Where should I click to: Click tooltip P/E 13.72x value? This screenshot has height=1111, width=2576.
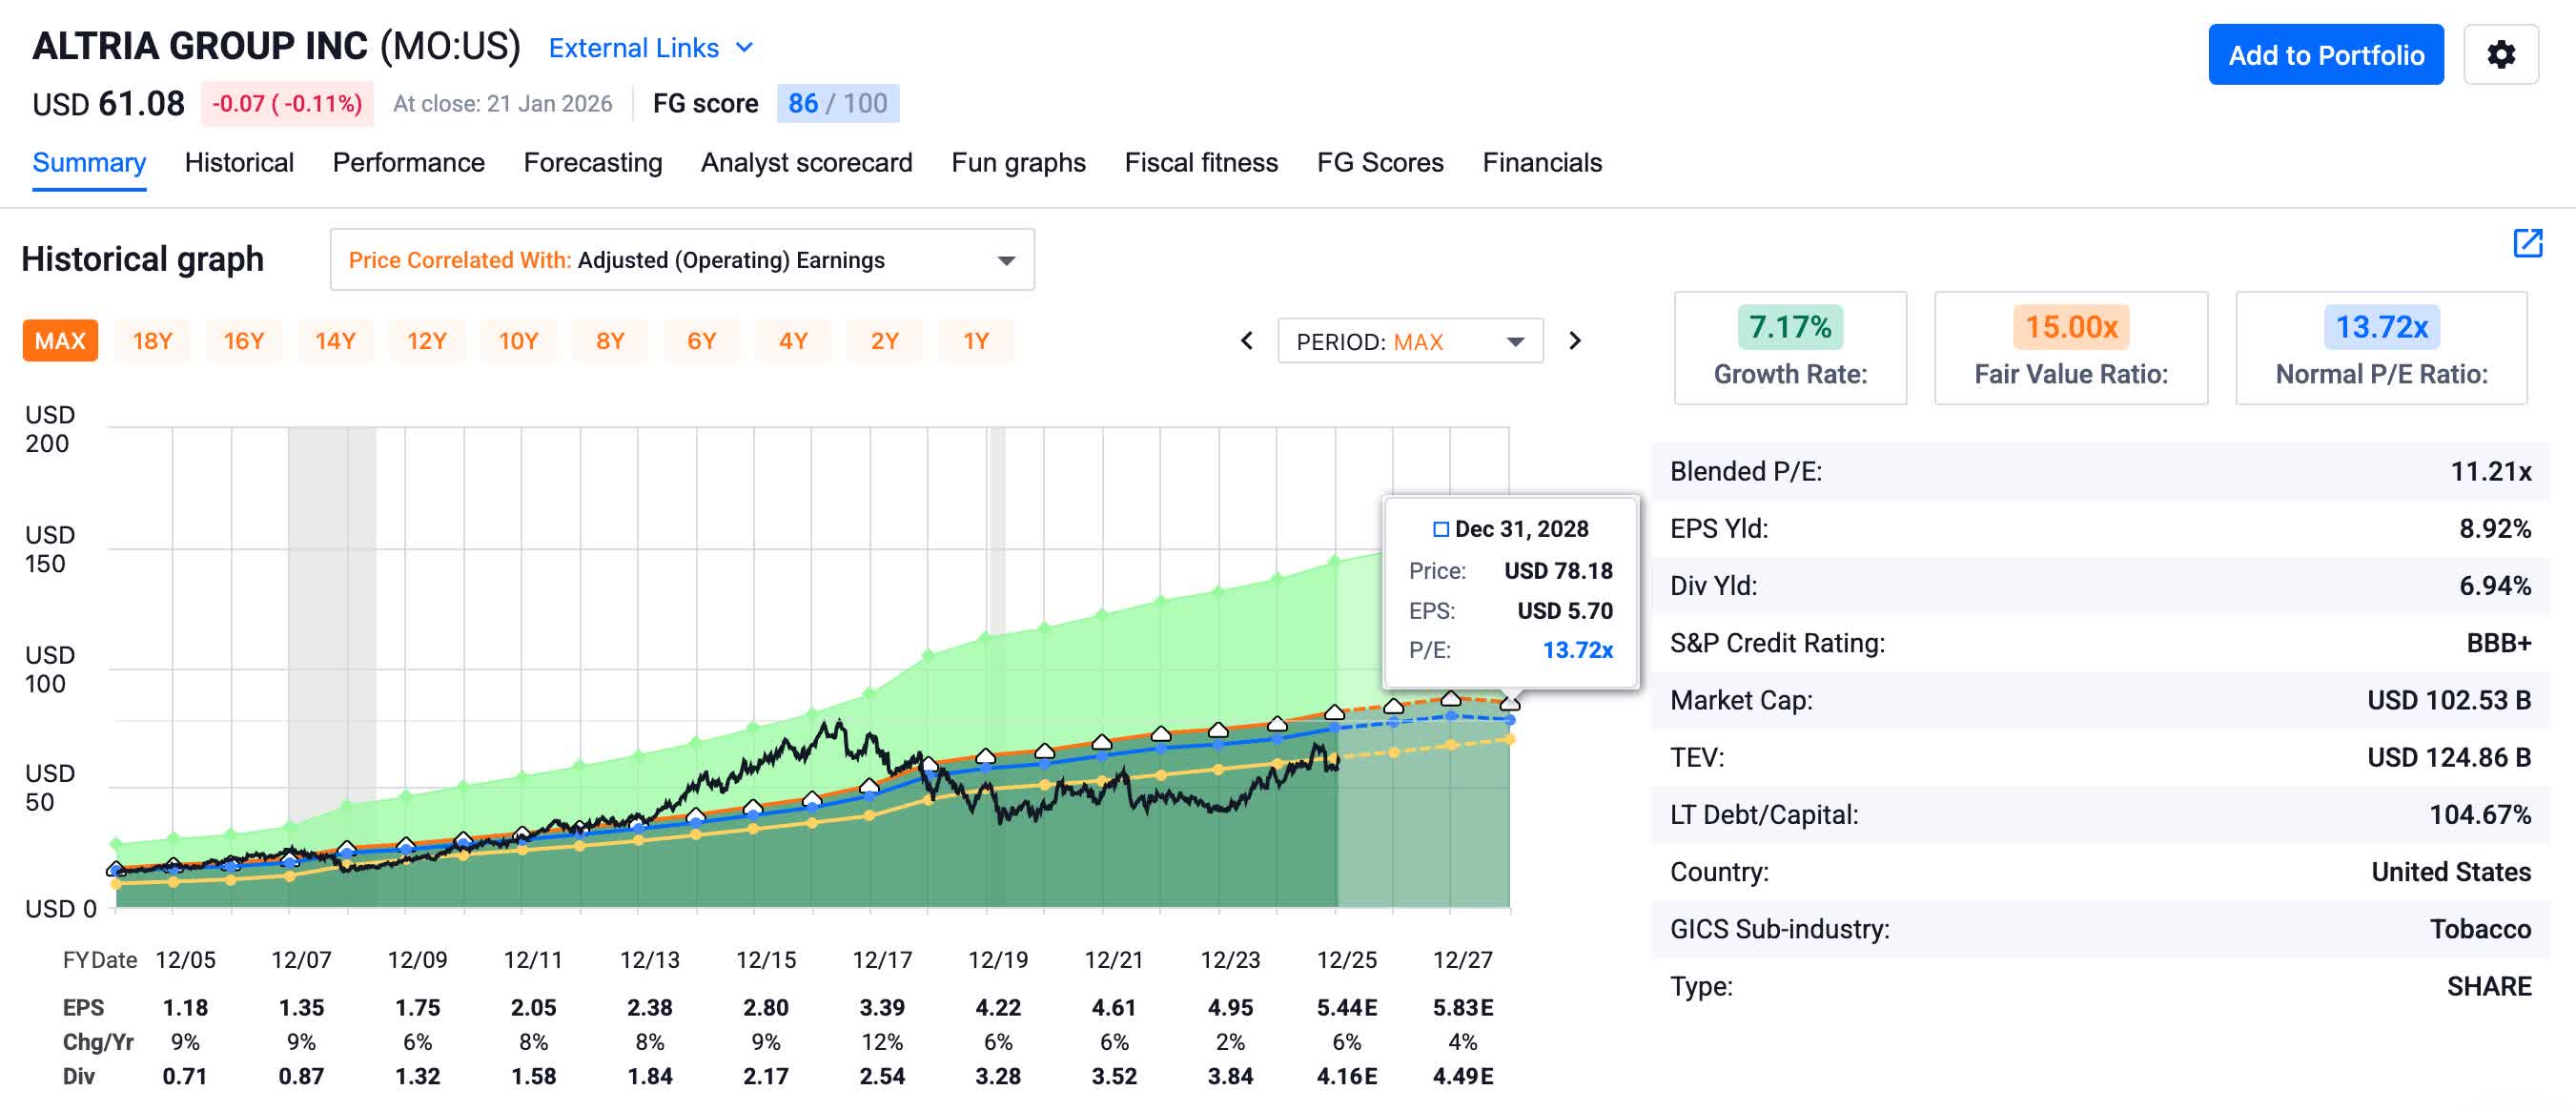tap(1577, 650)
